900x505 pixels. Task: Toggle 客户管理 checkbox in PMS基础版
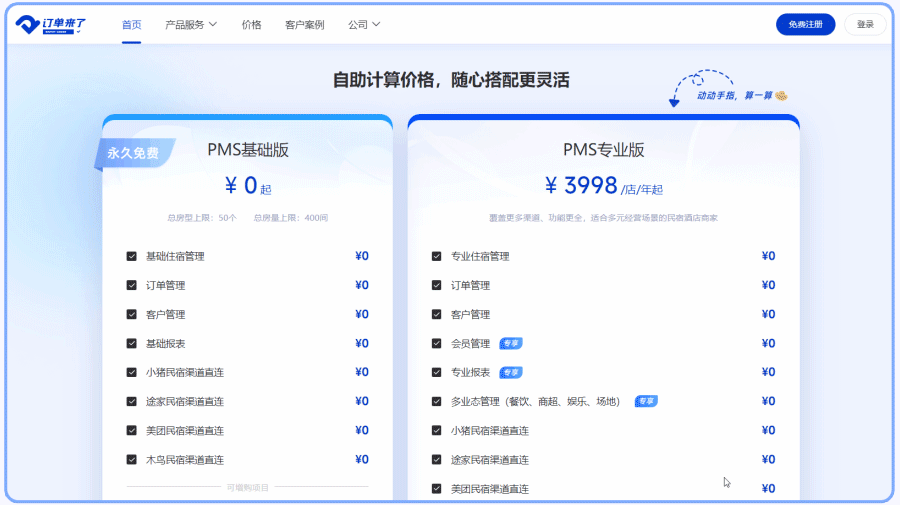(131, 314)
